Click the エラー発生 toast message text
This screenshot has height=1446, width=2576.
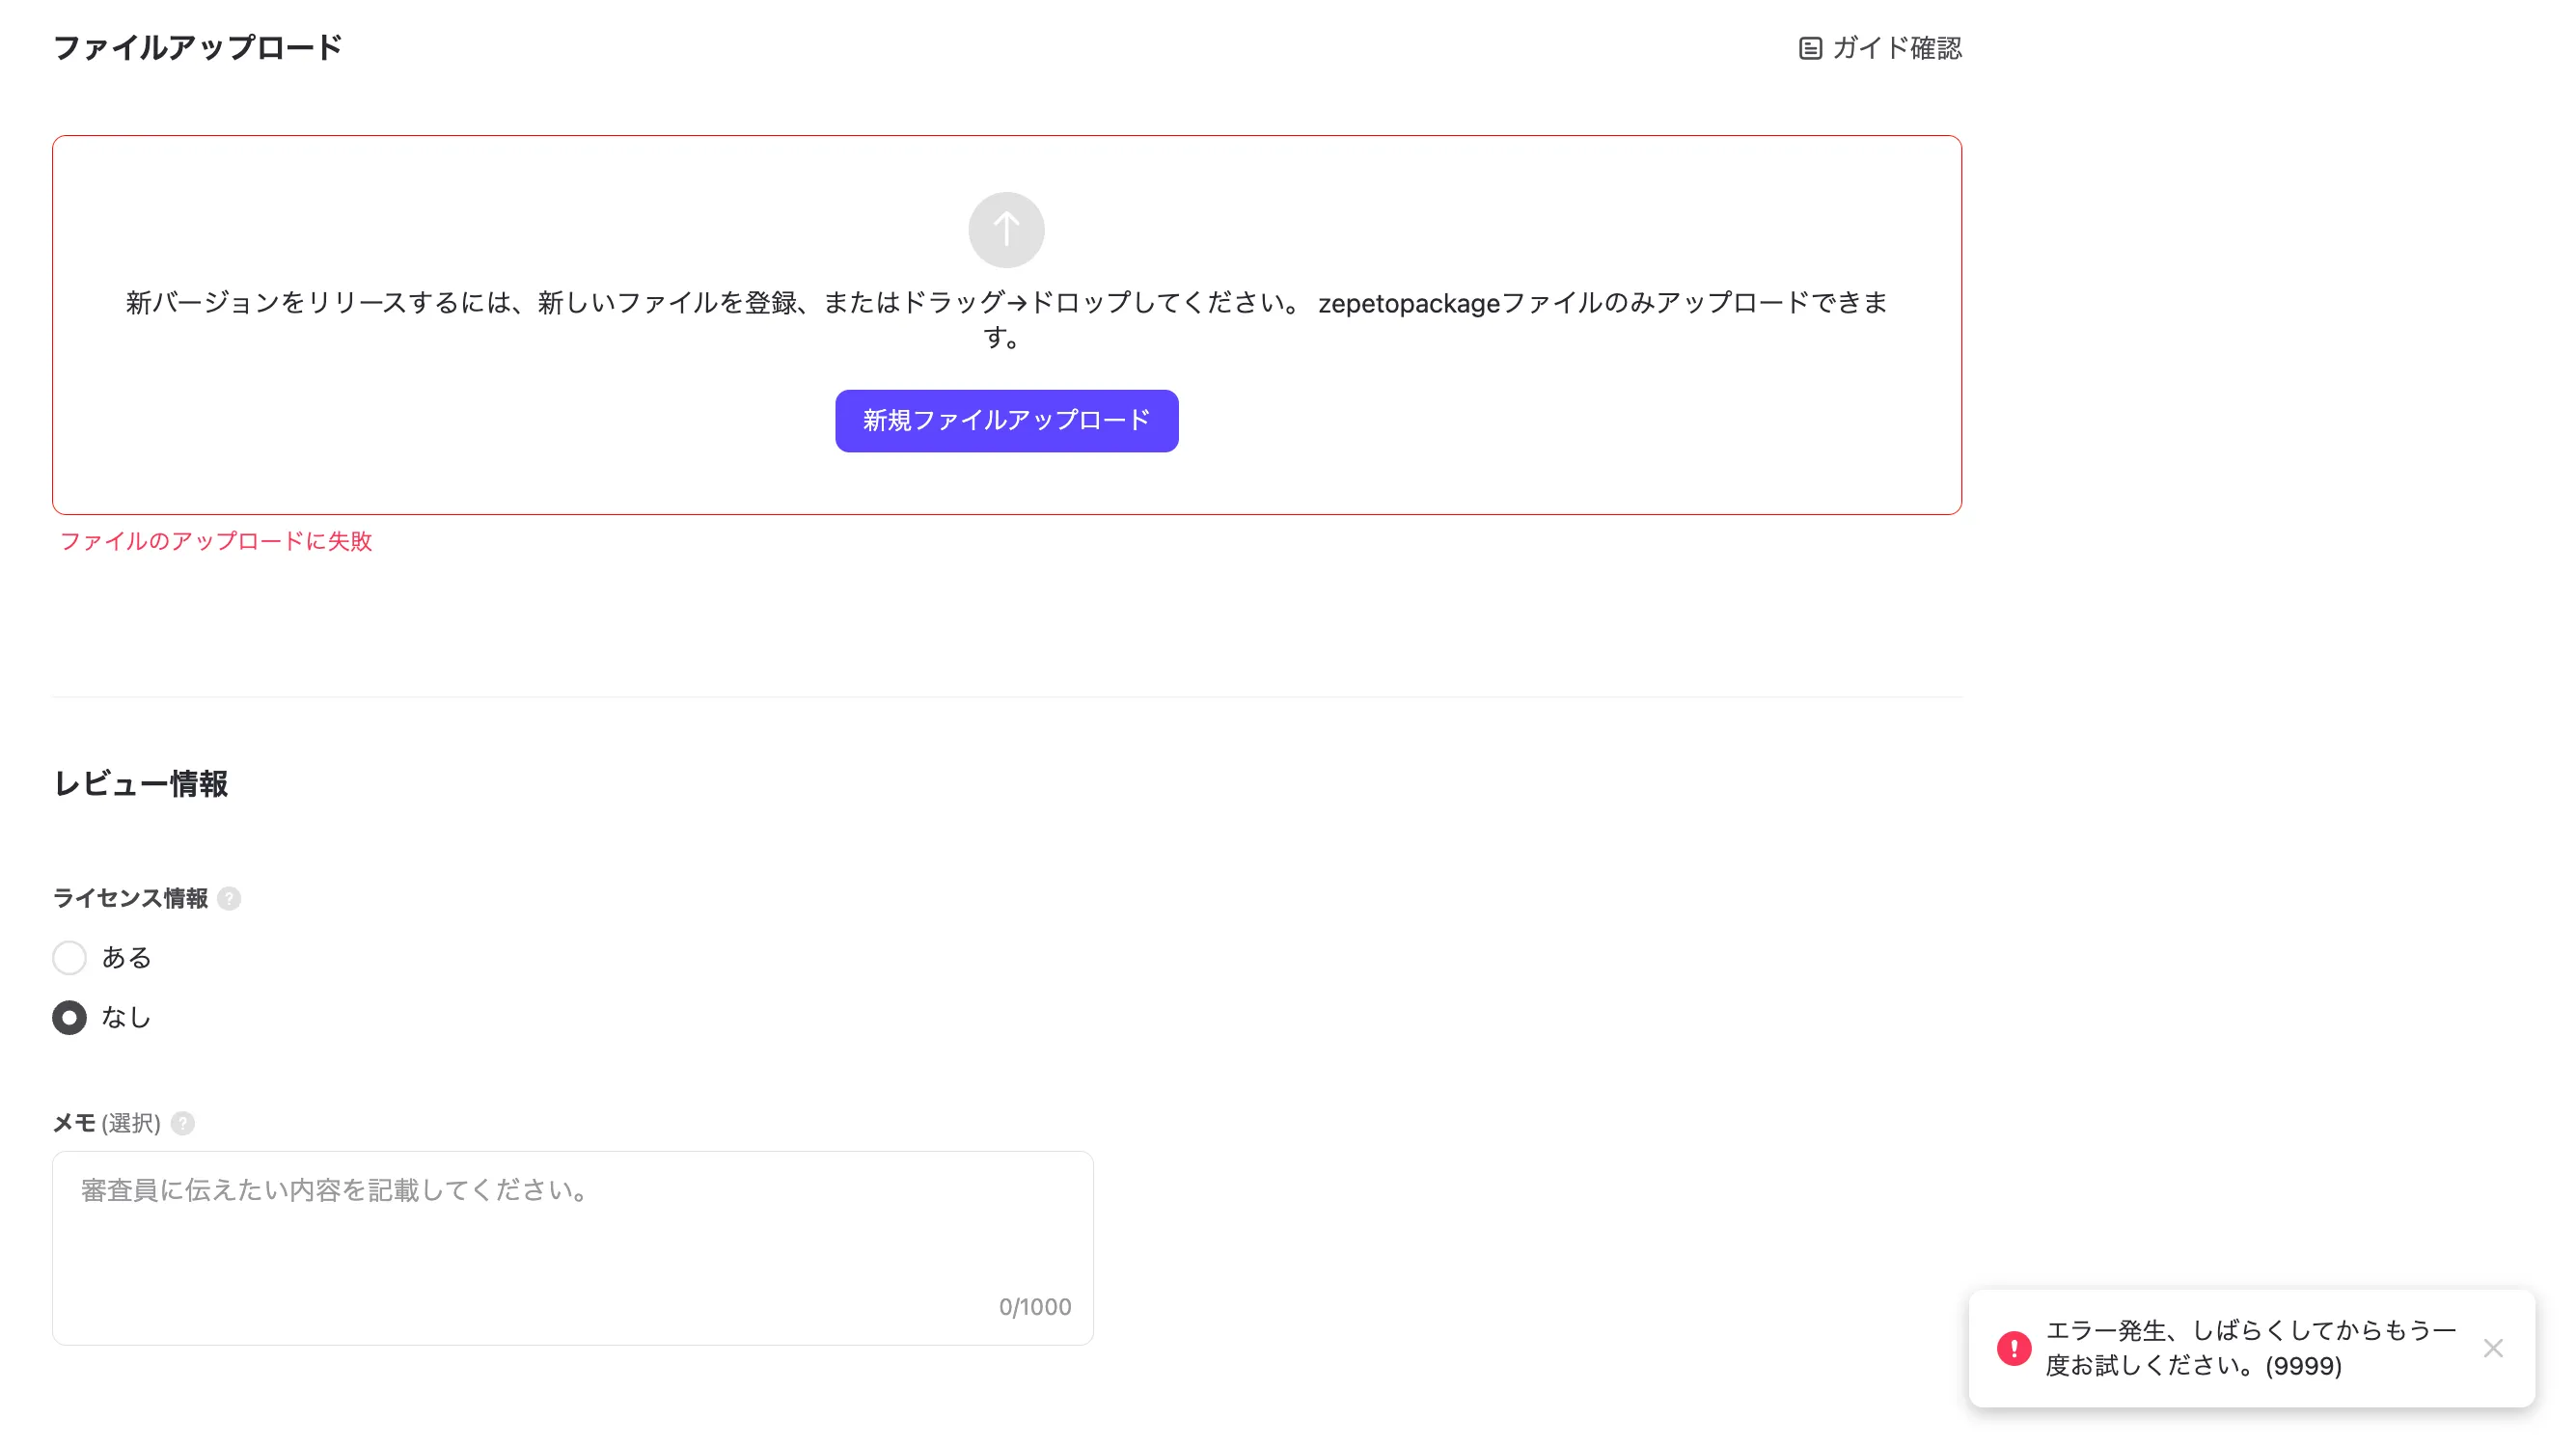(x=2250, y=1348)
